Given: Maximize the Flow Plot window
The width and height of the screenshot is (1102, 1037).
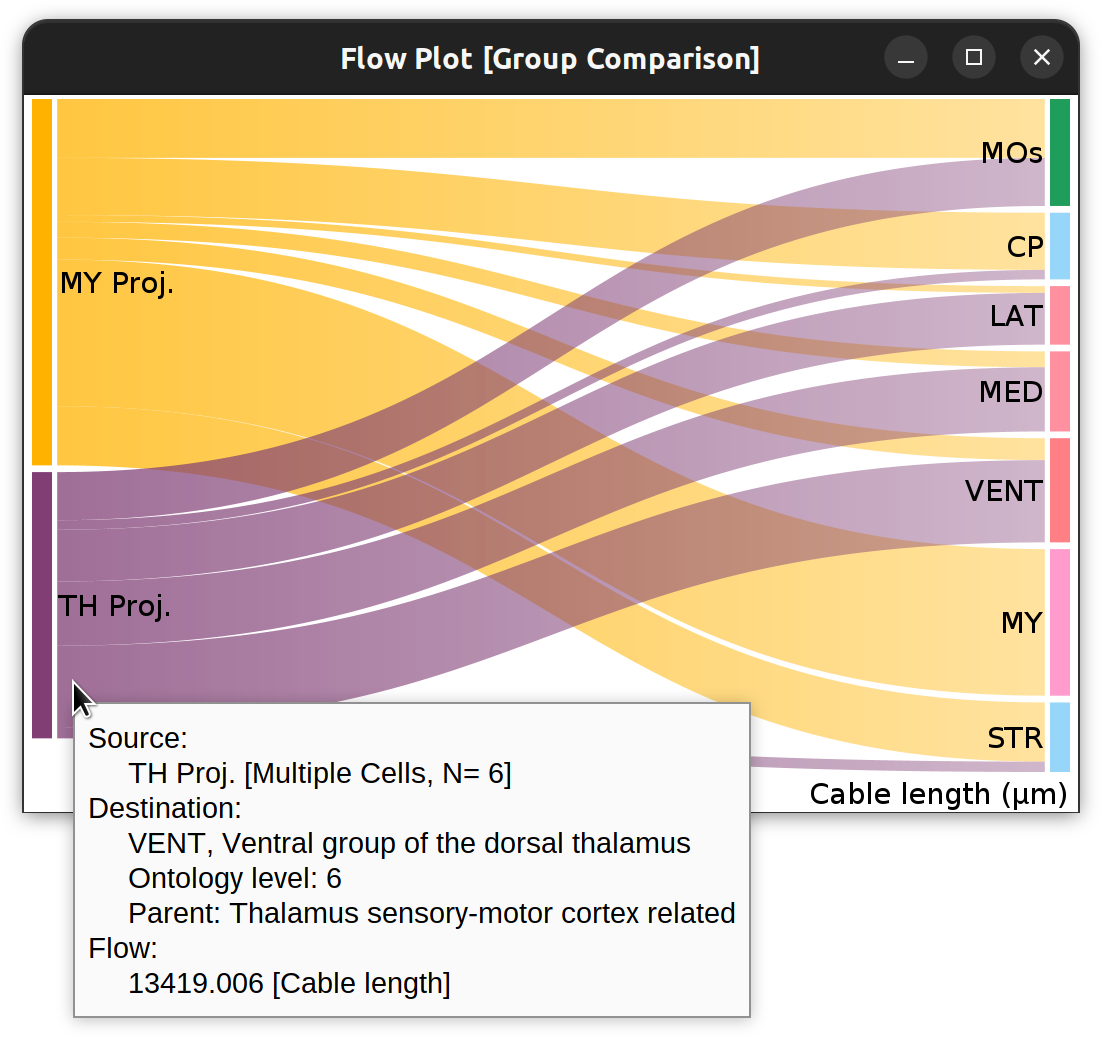Looking at the screenshot, I should tap(973, 58).
